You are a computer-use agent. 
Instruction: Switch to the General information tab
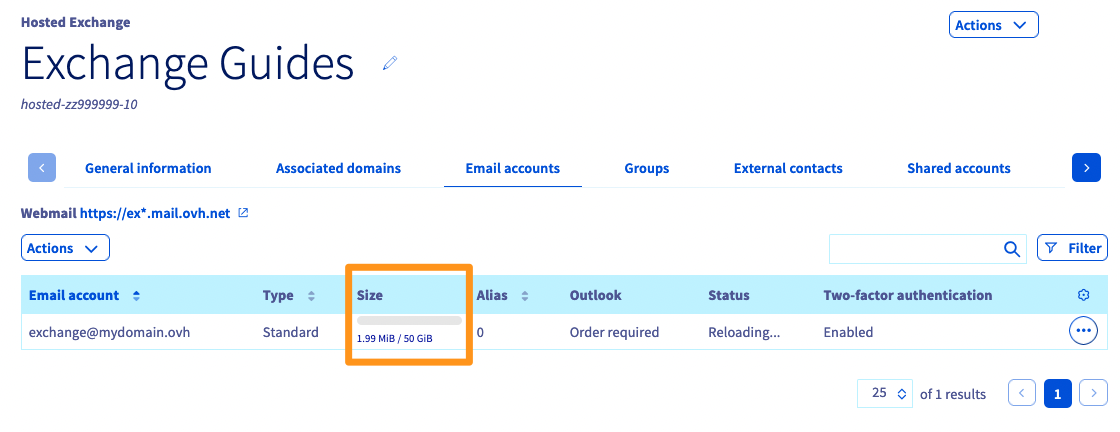pos(148,168)
